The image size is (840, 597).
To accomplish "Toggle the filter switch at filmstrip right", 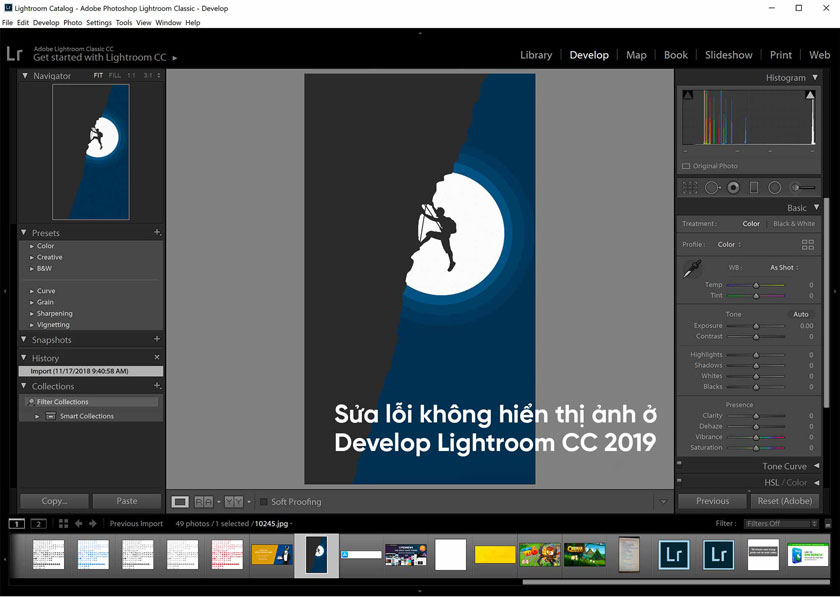I will coord(828,524).
